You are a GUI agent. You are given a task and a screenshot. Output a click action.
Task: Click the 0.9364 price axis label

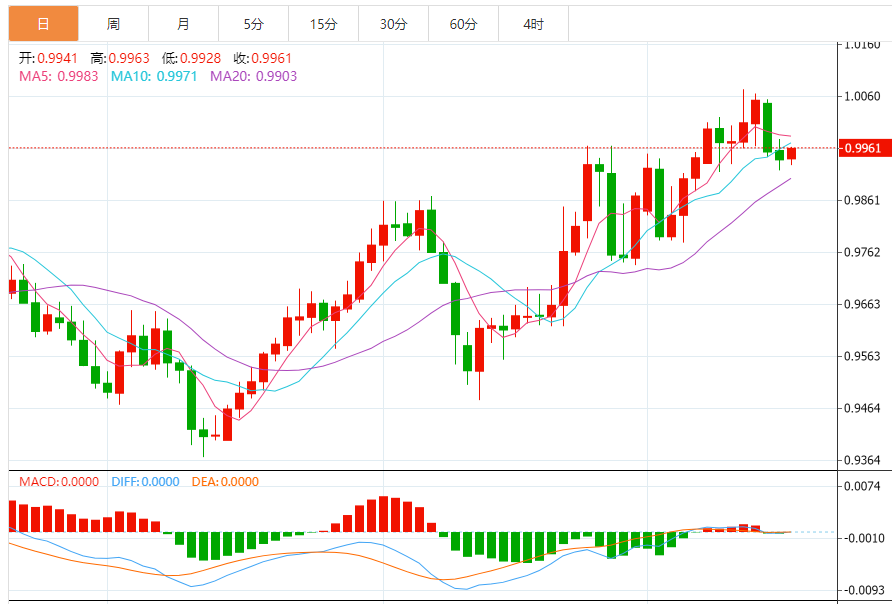(x=864, y=460)
